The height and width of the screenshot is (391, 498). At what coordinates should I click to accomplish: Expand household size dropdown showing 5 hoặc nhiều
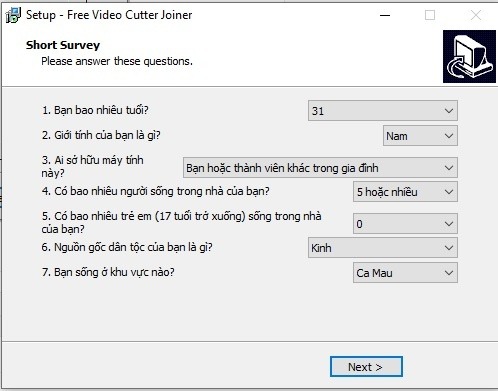tap(405, 192)
